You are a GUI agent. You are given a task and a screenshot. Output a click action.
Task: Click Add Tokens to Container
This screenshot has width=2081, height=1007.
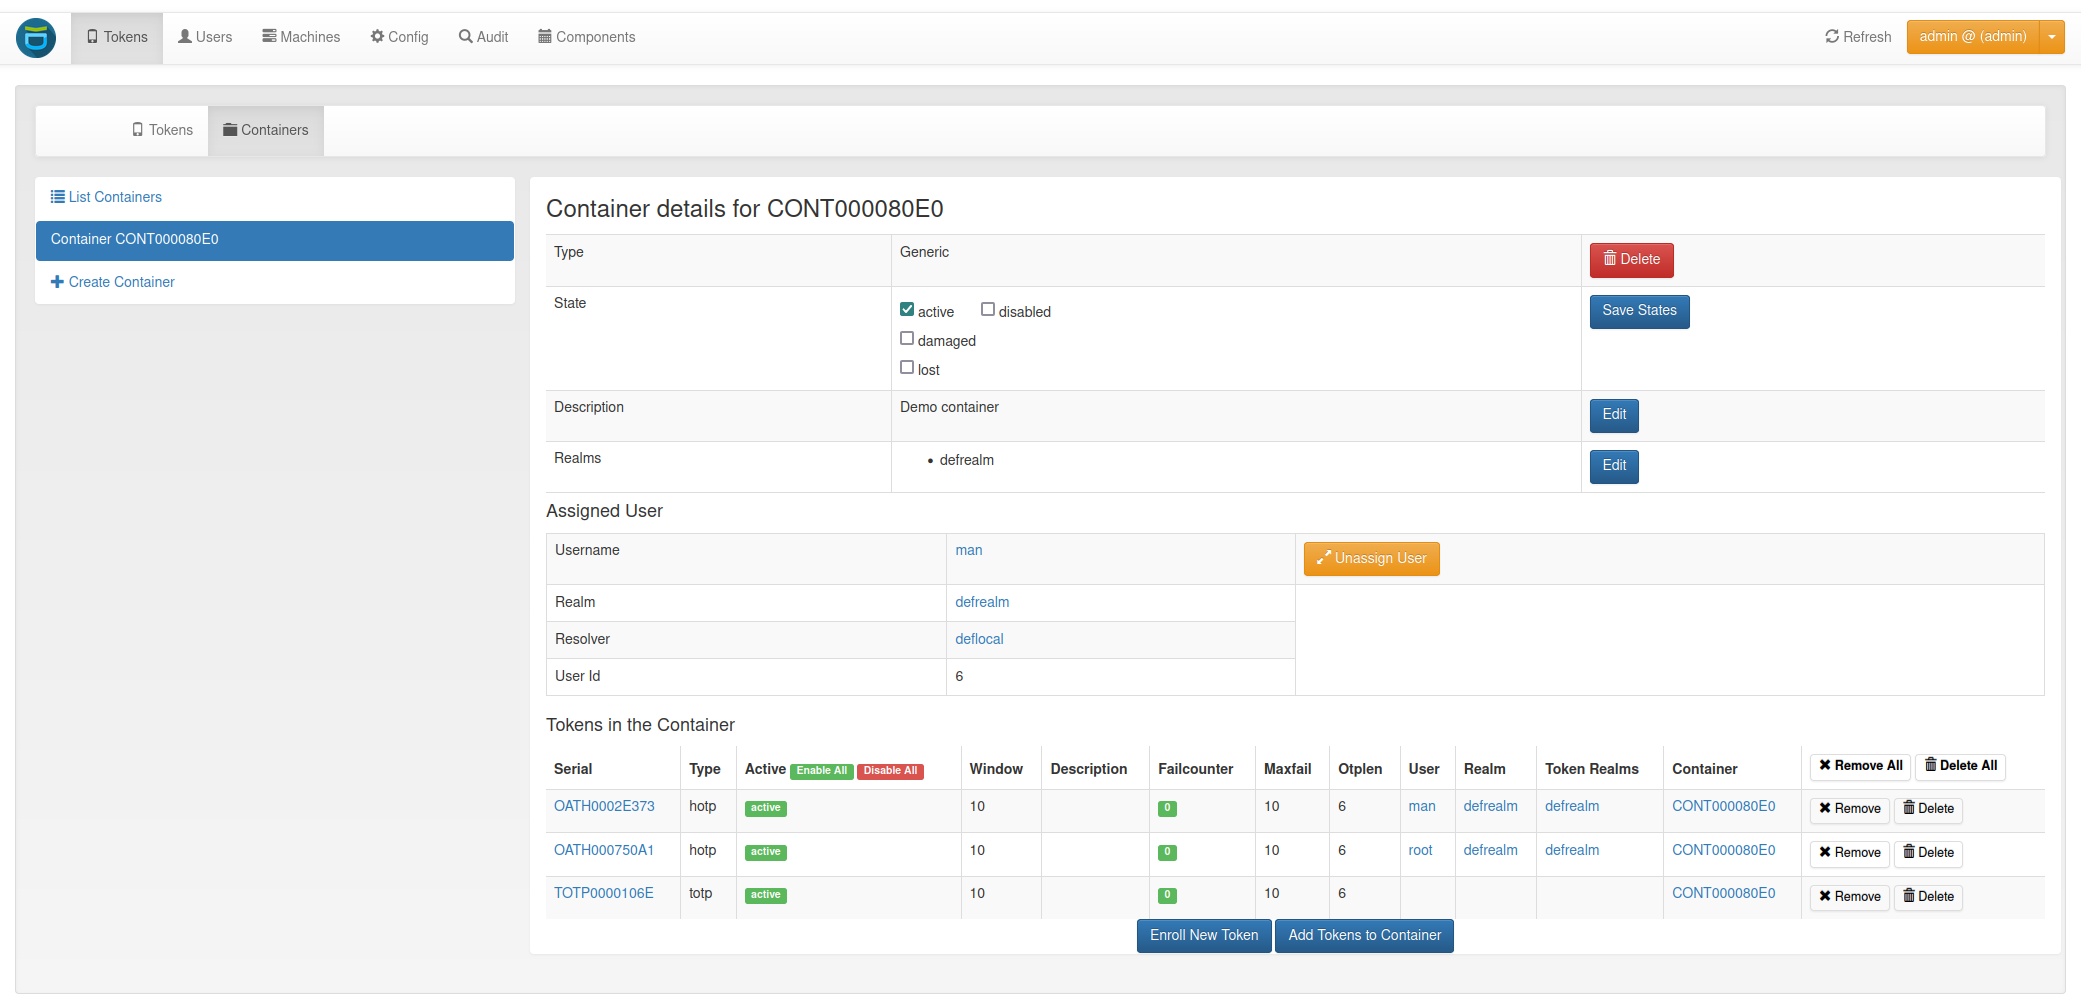(1364, 936)
